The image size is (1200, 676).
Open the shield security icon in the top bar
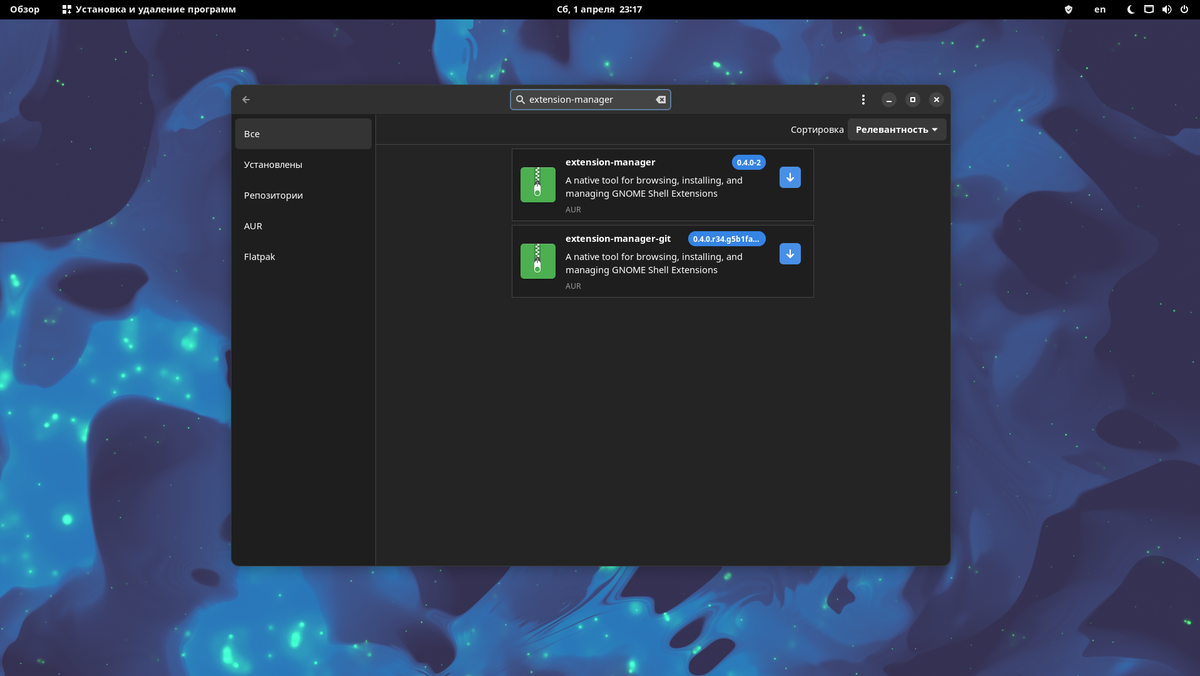point(1067,9)
